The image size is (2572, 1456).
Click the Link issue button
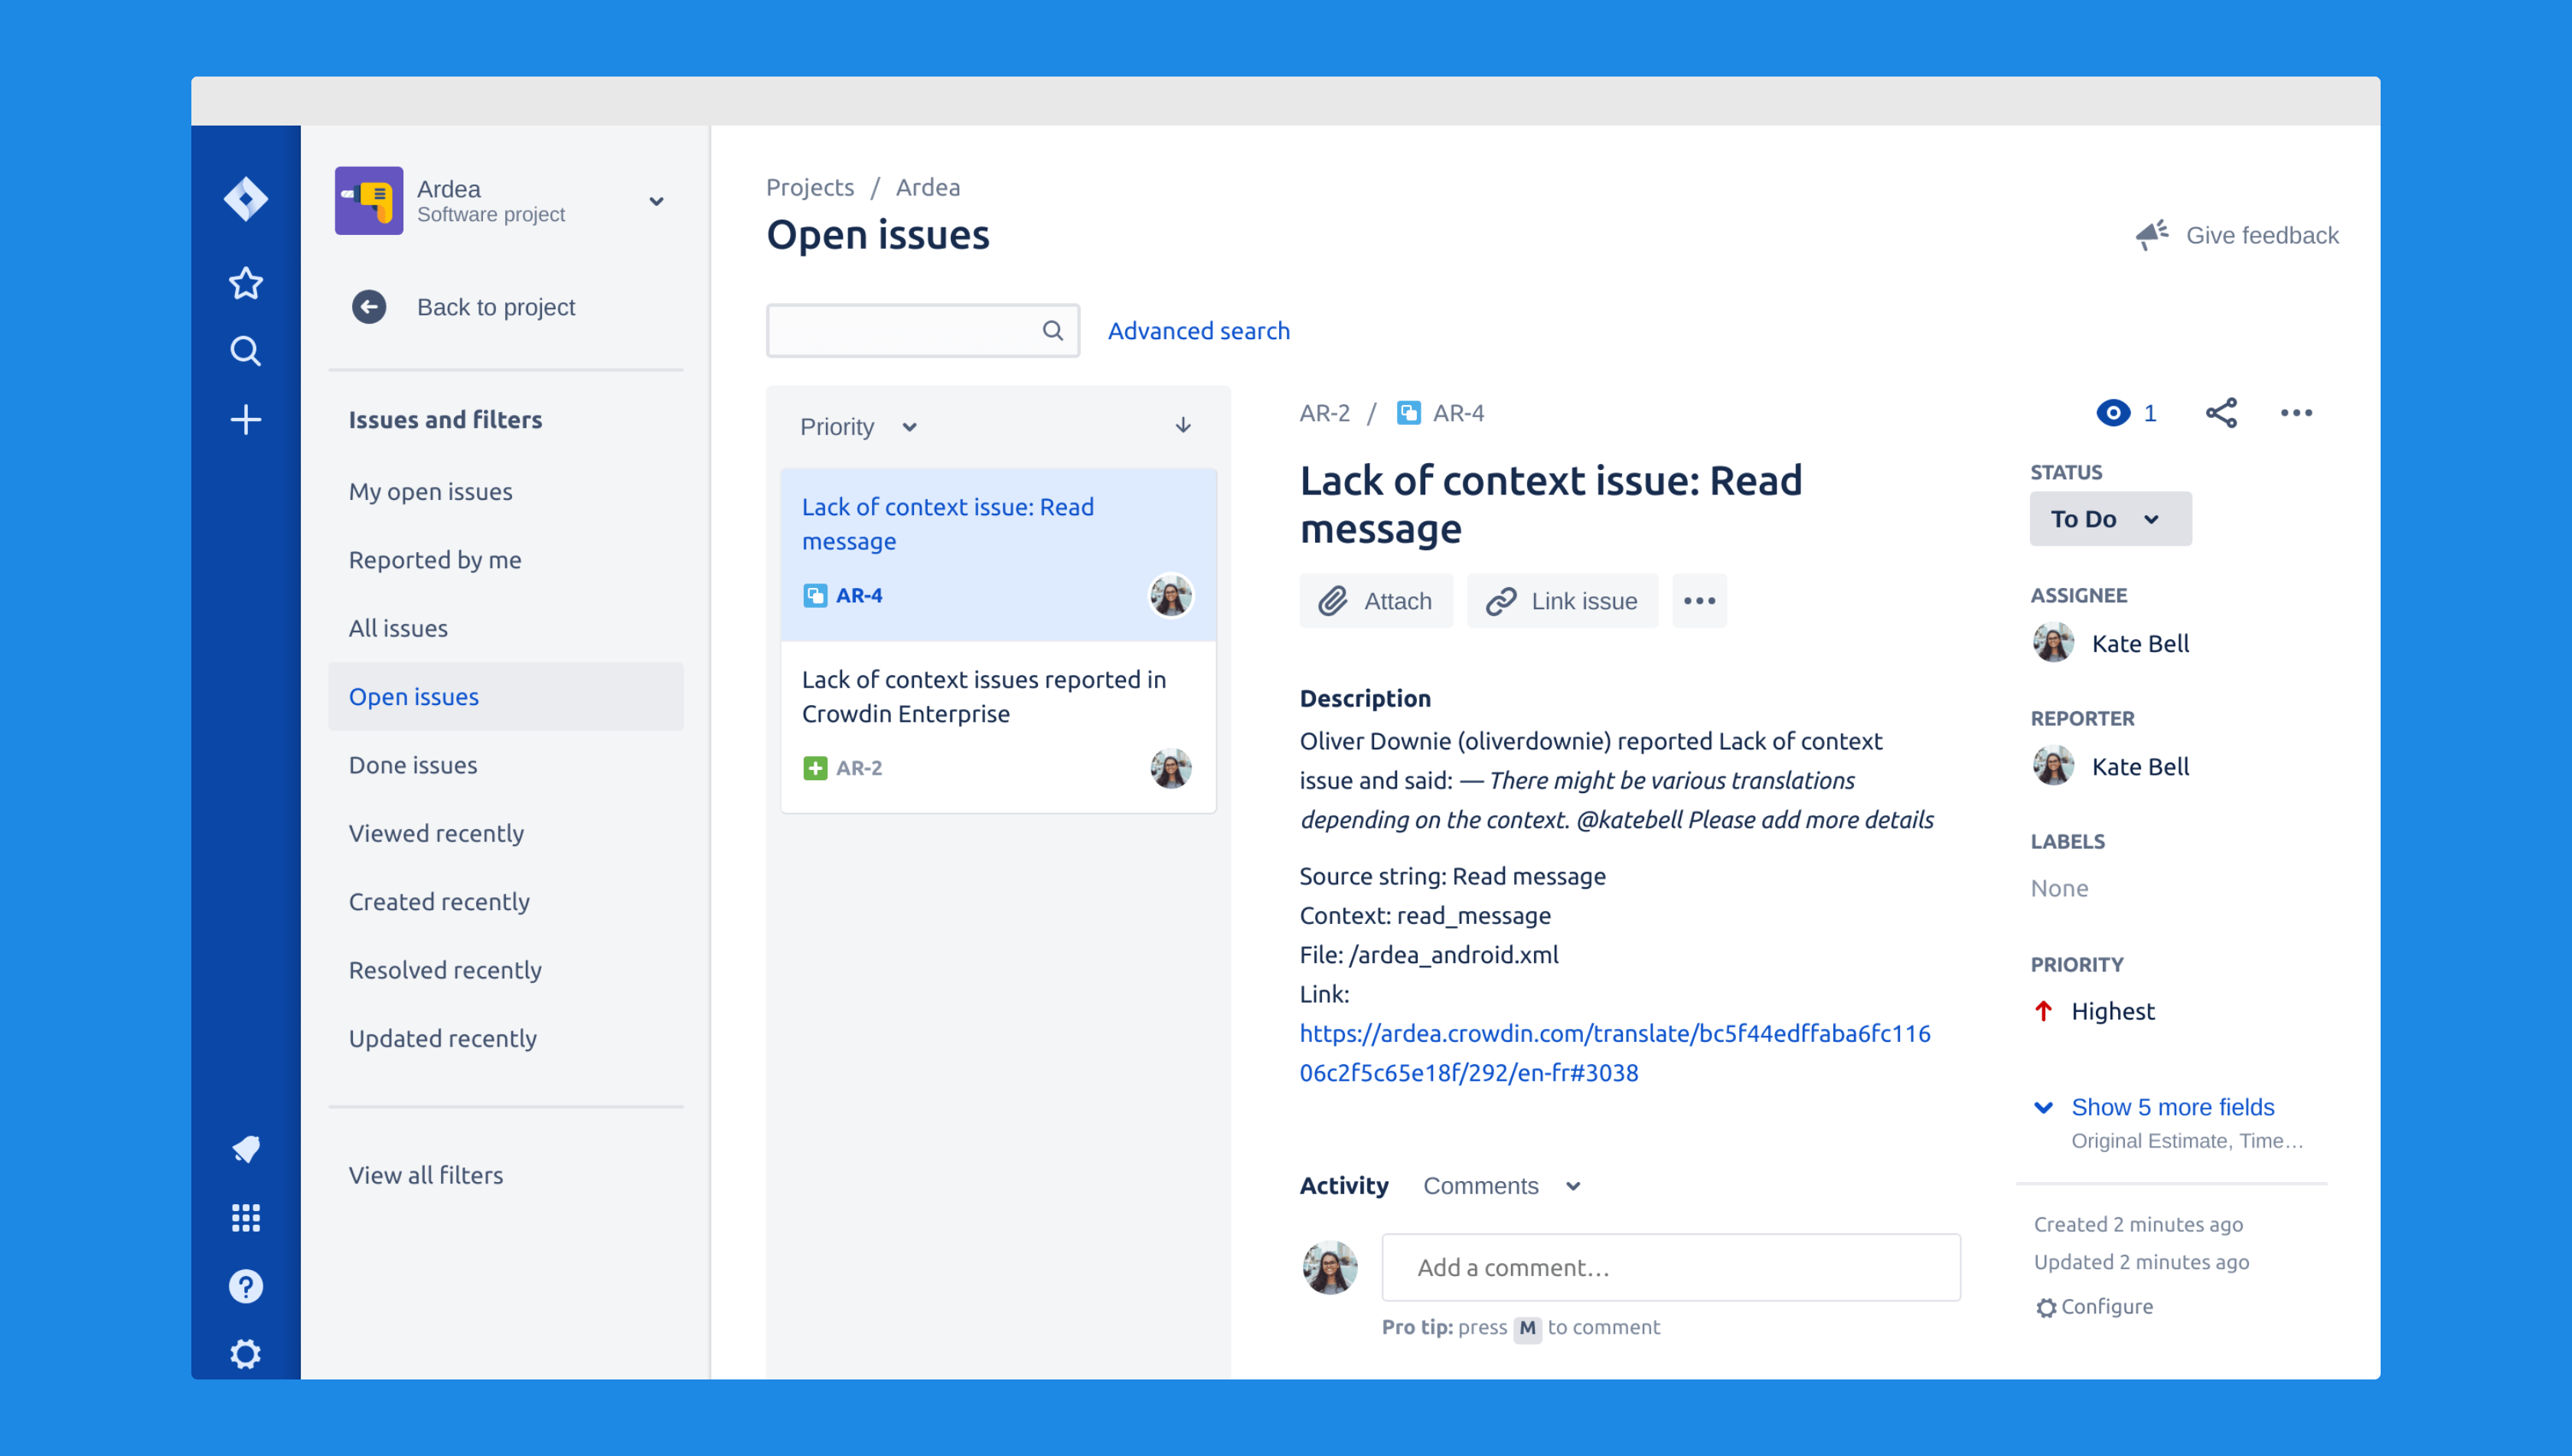(x=1562, y=601)
